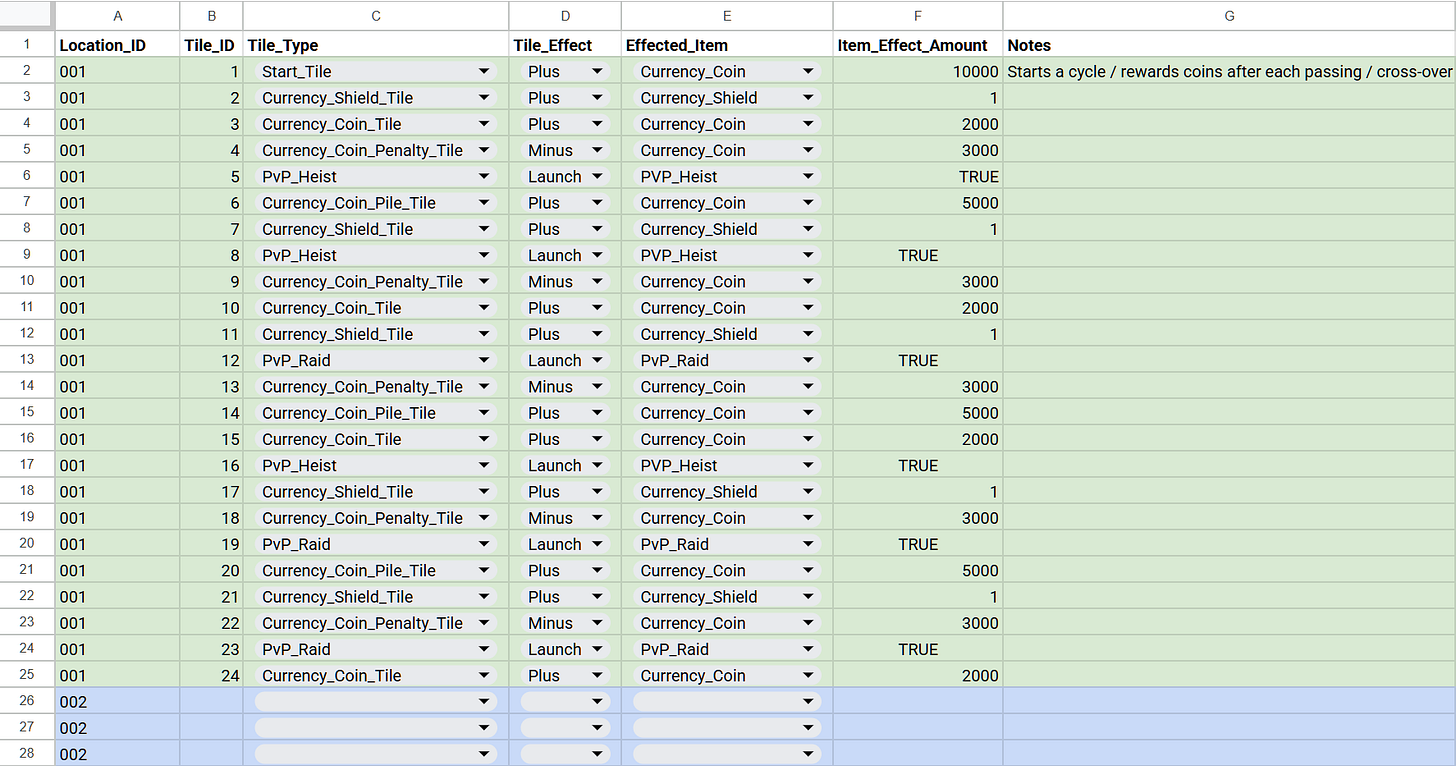The height and width of the screenshot is (766, 1456).
Task: Open Tile_Type dropdown in row 25 Currency_Coin_Tile
Action: point(484,676)
